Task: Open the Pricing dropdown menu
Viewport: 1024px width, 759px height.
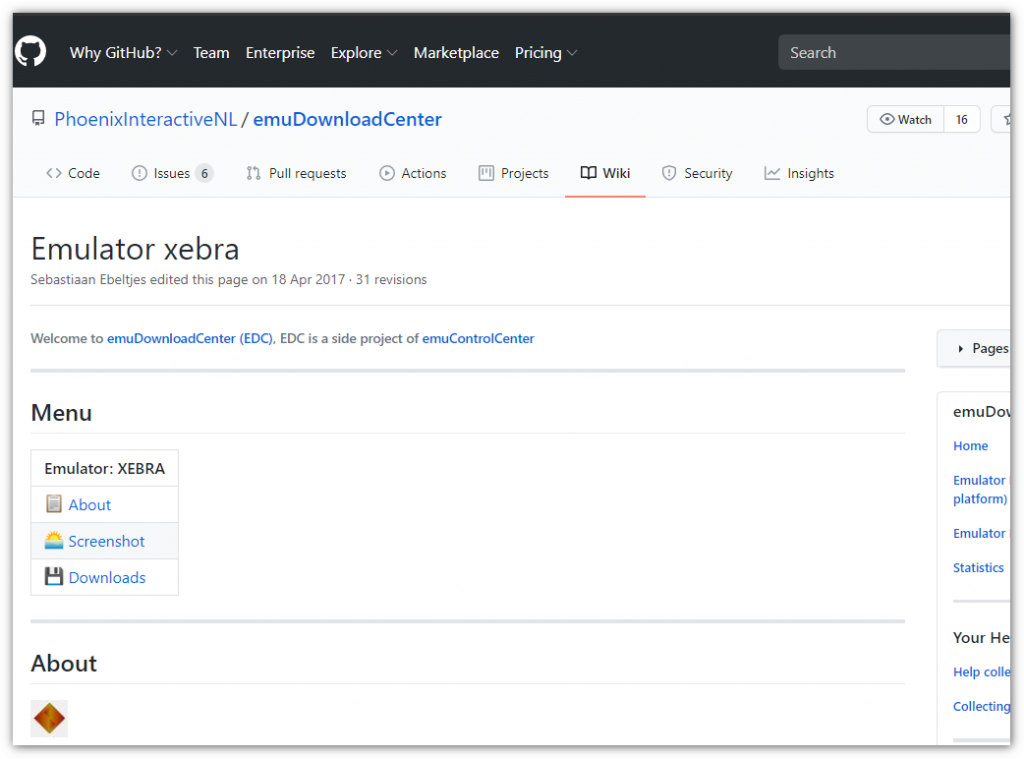Action: click(x=545, y=53)
